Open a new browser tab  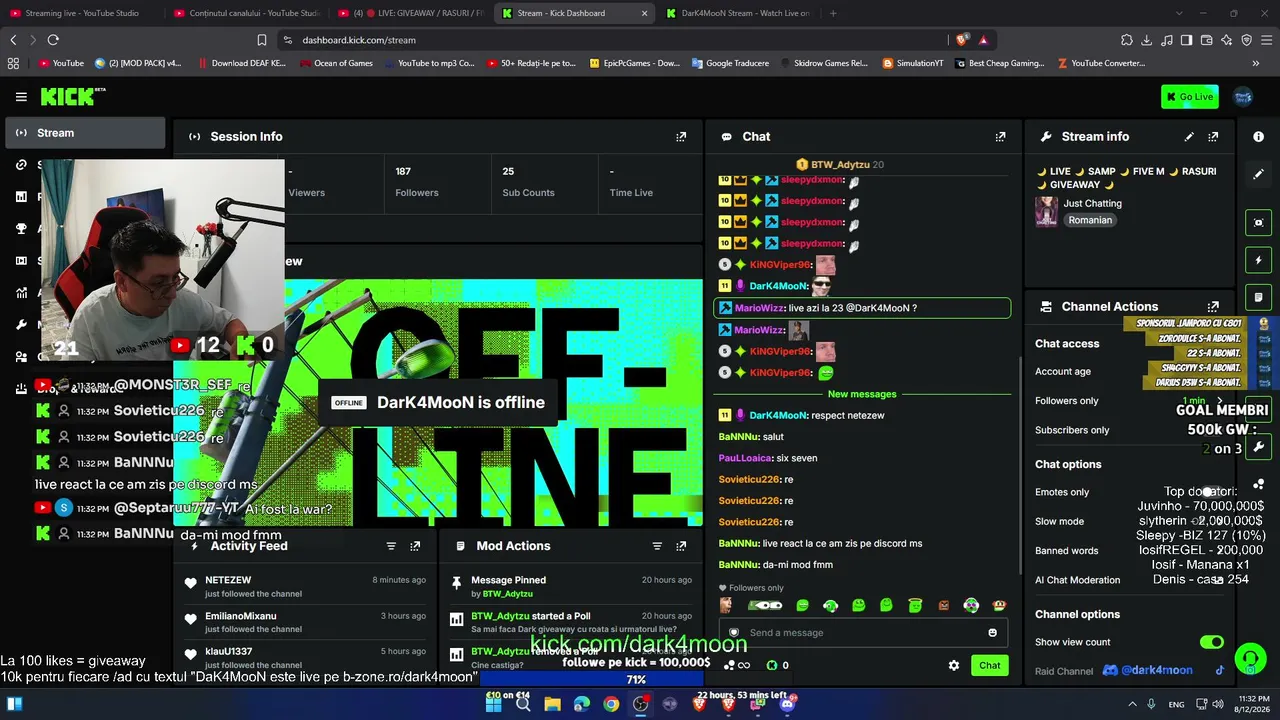click(x=833, y=13)
